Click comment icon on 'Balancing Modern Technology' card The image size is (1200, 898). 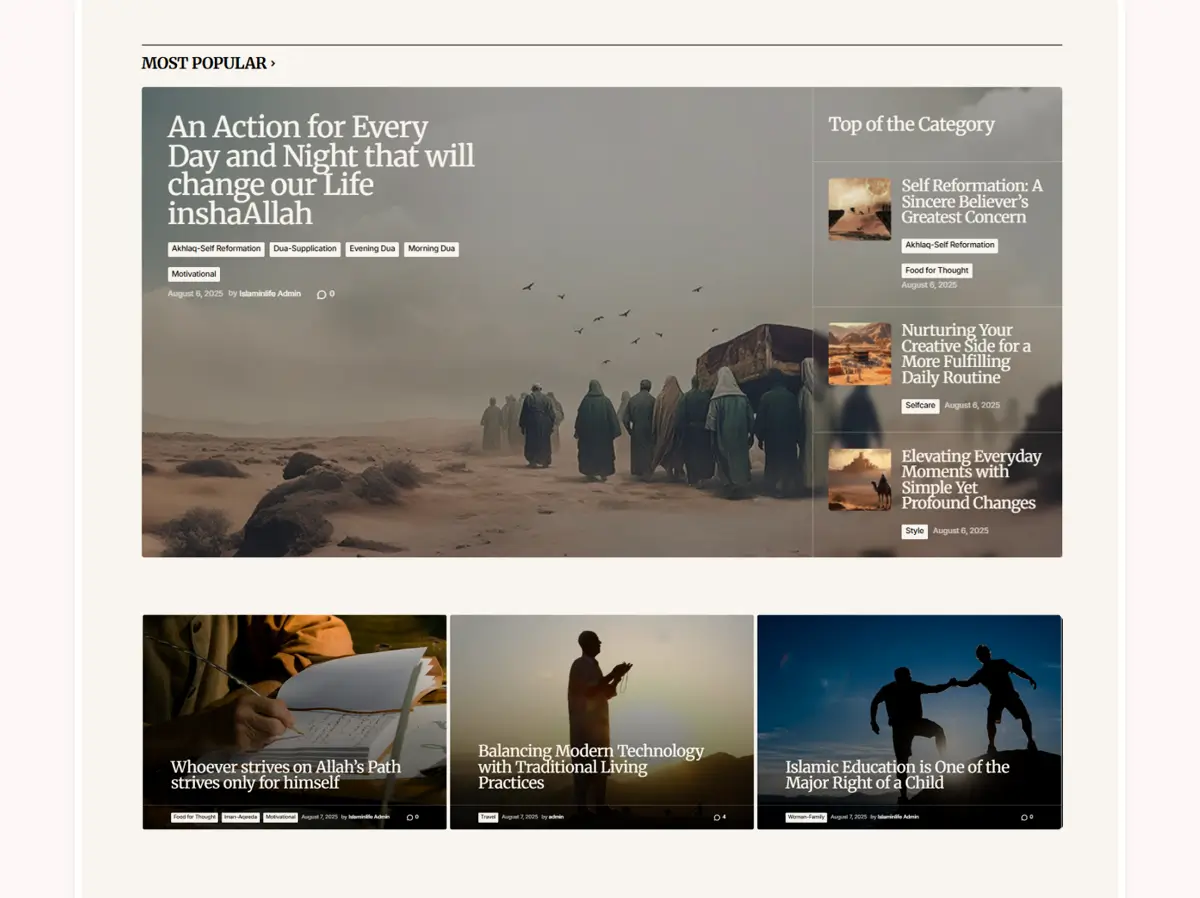716,817
